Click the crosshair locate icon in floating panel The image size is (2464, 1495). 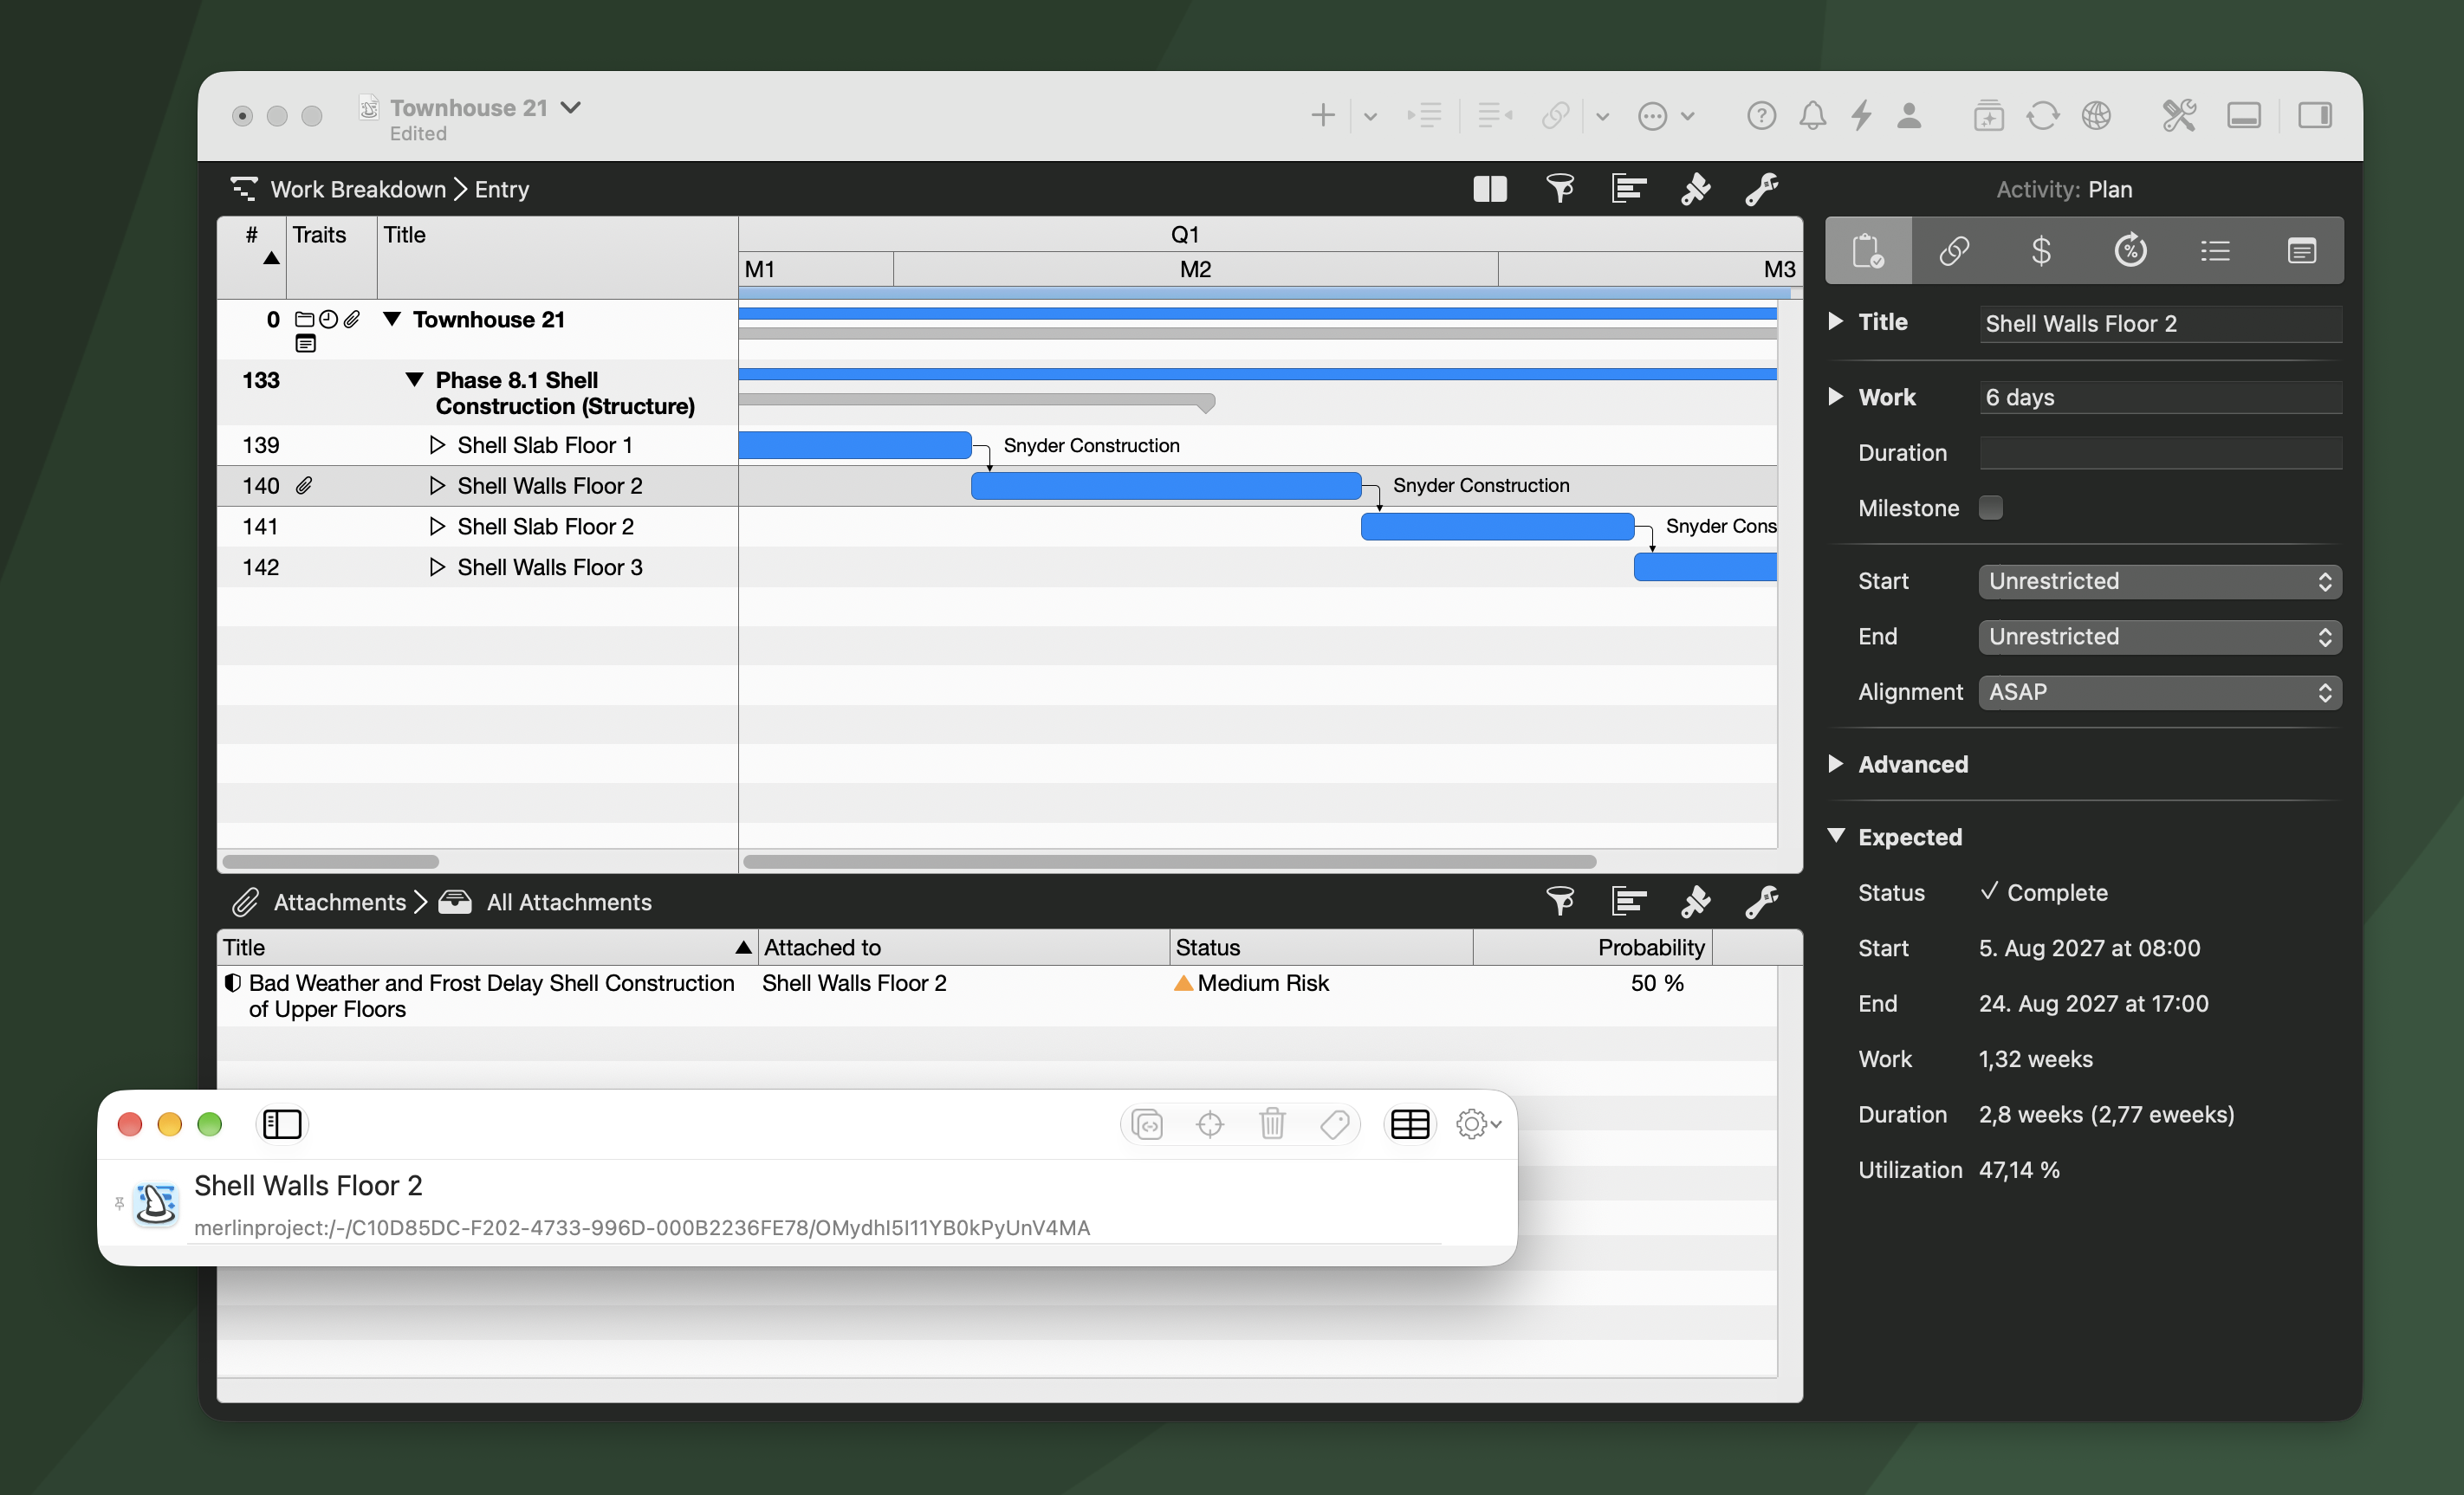[x=1210, y=1124]
